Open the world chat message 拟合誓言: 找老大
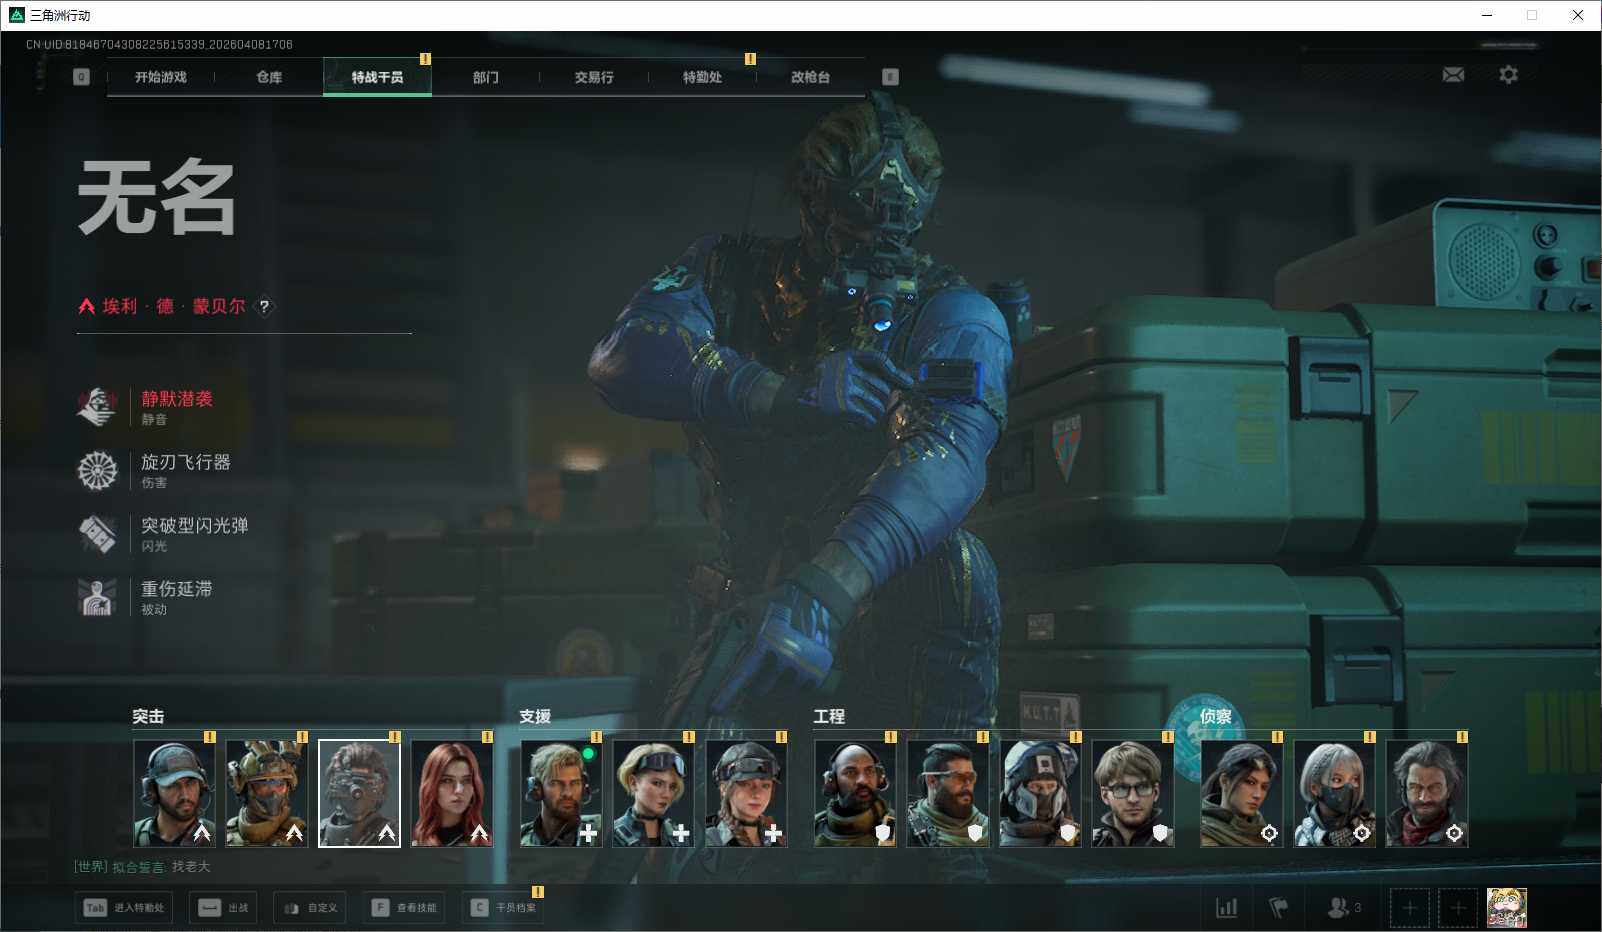The width and height of the screenshot is (1602, 932). [x=142, y=867]
